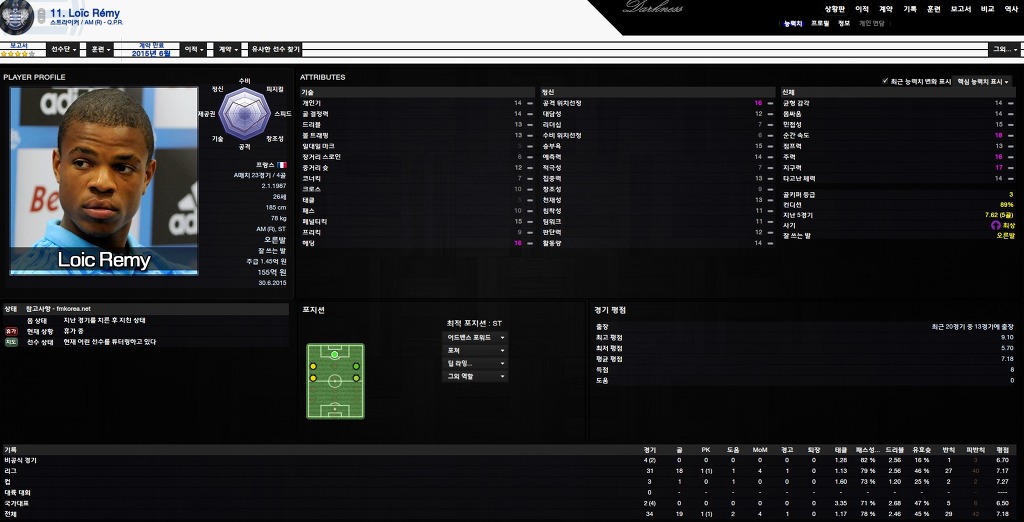This screenshot has width=1024, height=522.
Task: Click the purple morale icon next to 최상
Action: tap(995, 225)
